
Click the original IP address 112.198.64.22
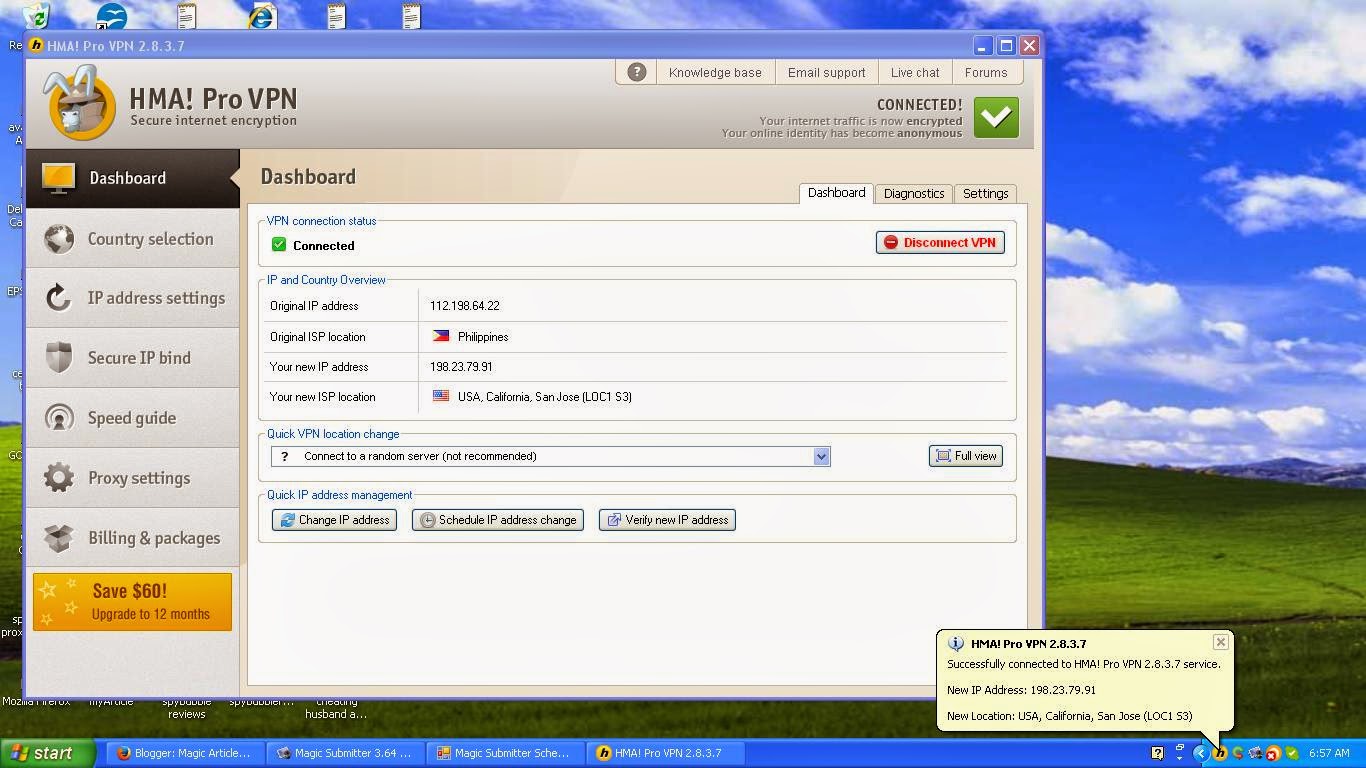click(465, 306)
